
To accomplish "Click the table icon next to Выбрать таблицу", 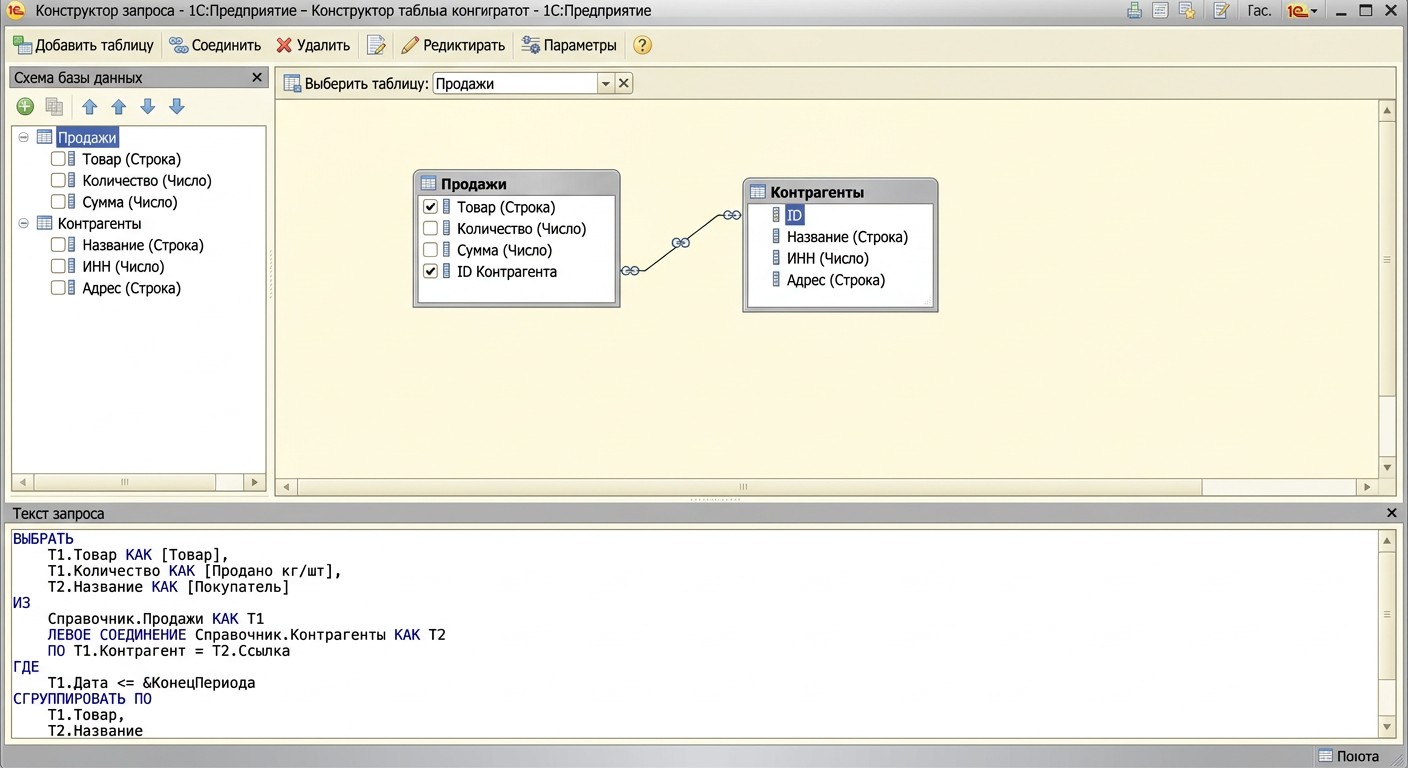I will 292,84.
